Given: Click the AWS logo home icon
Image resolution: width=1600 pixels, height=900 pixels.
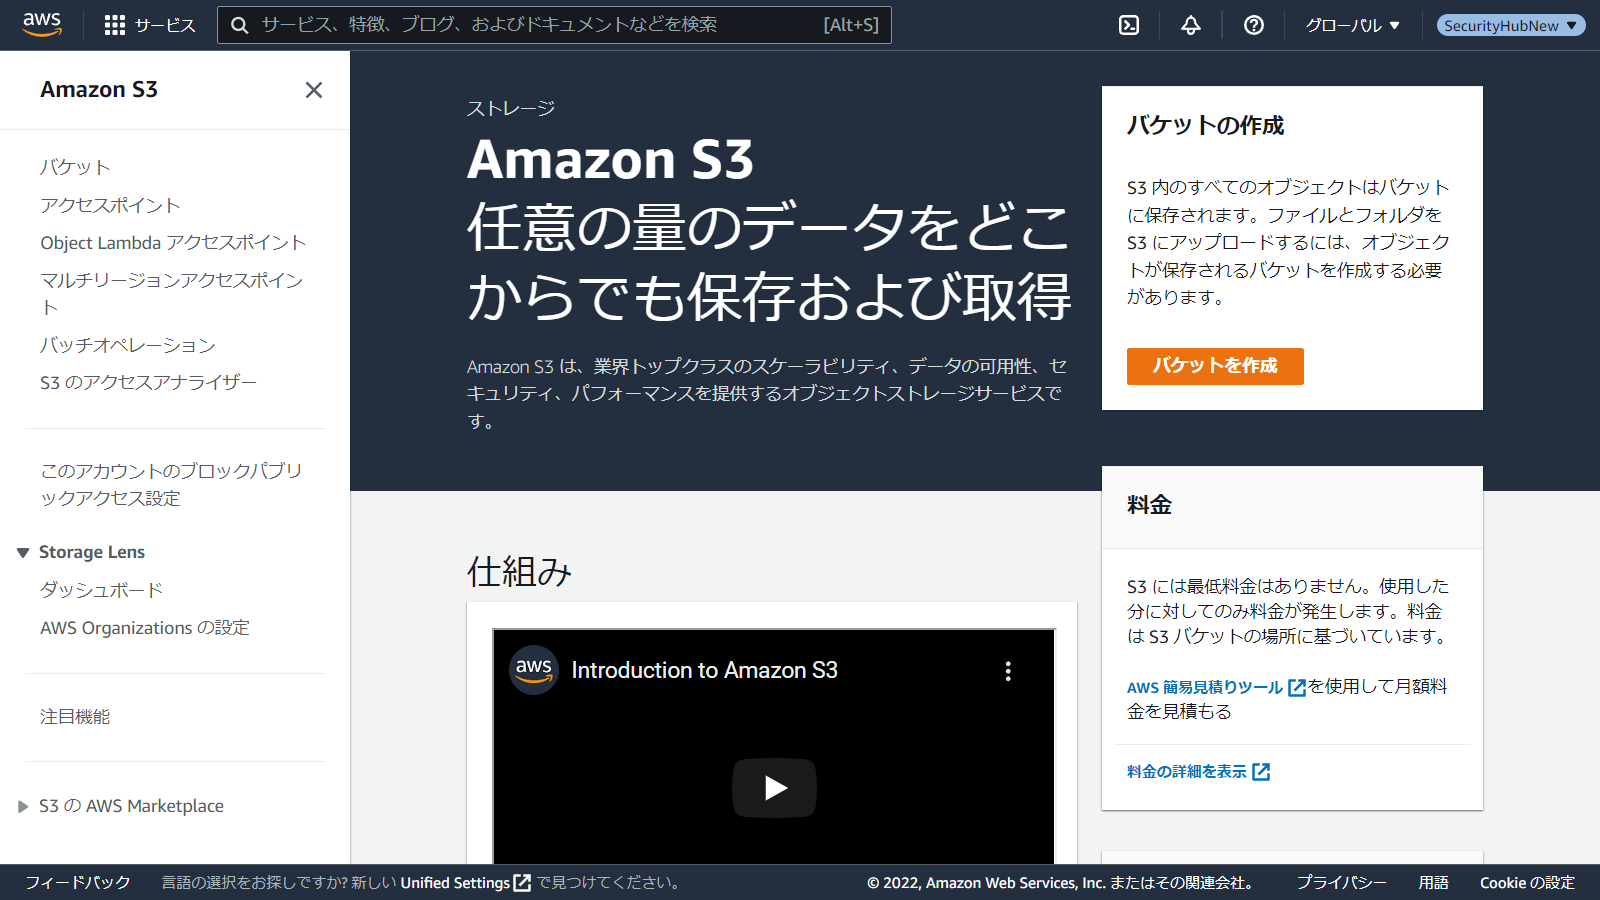Looking at the screenshot, I should [x=42, y=24].
